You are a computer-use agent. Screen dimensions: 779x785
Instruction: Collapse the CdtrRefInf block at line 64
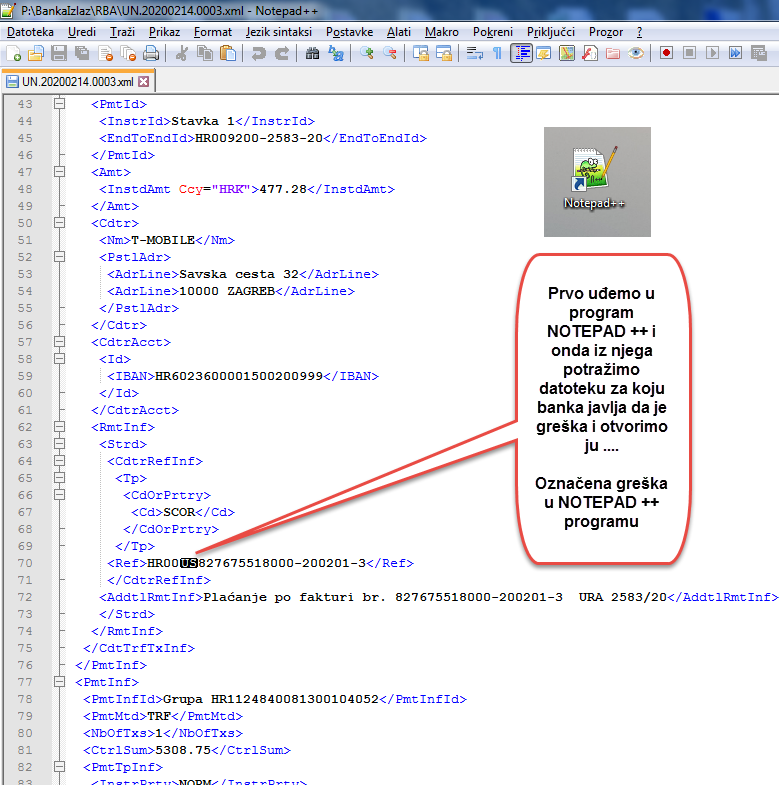60,461
